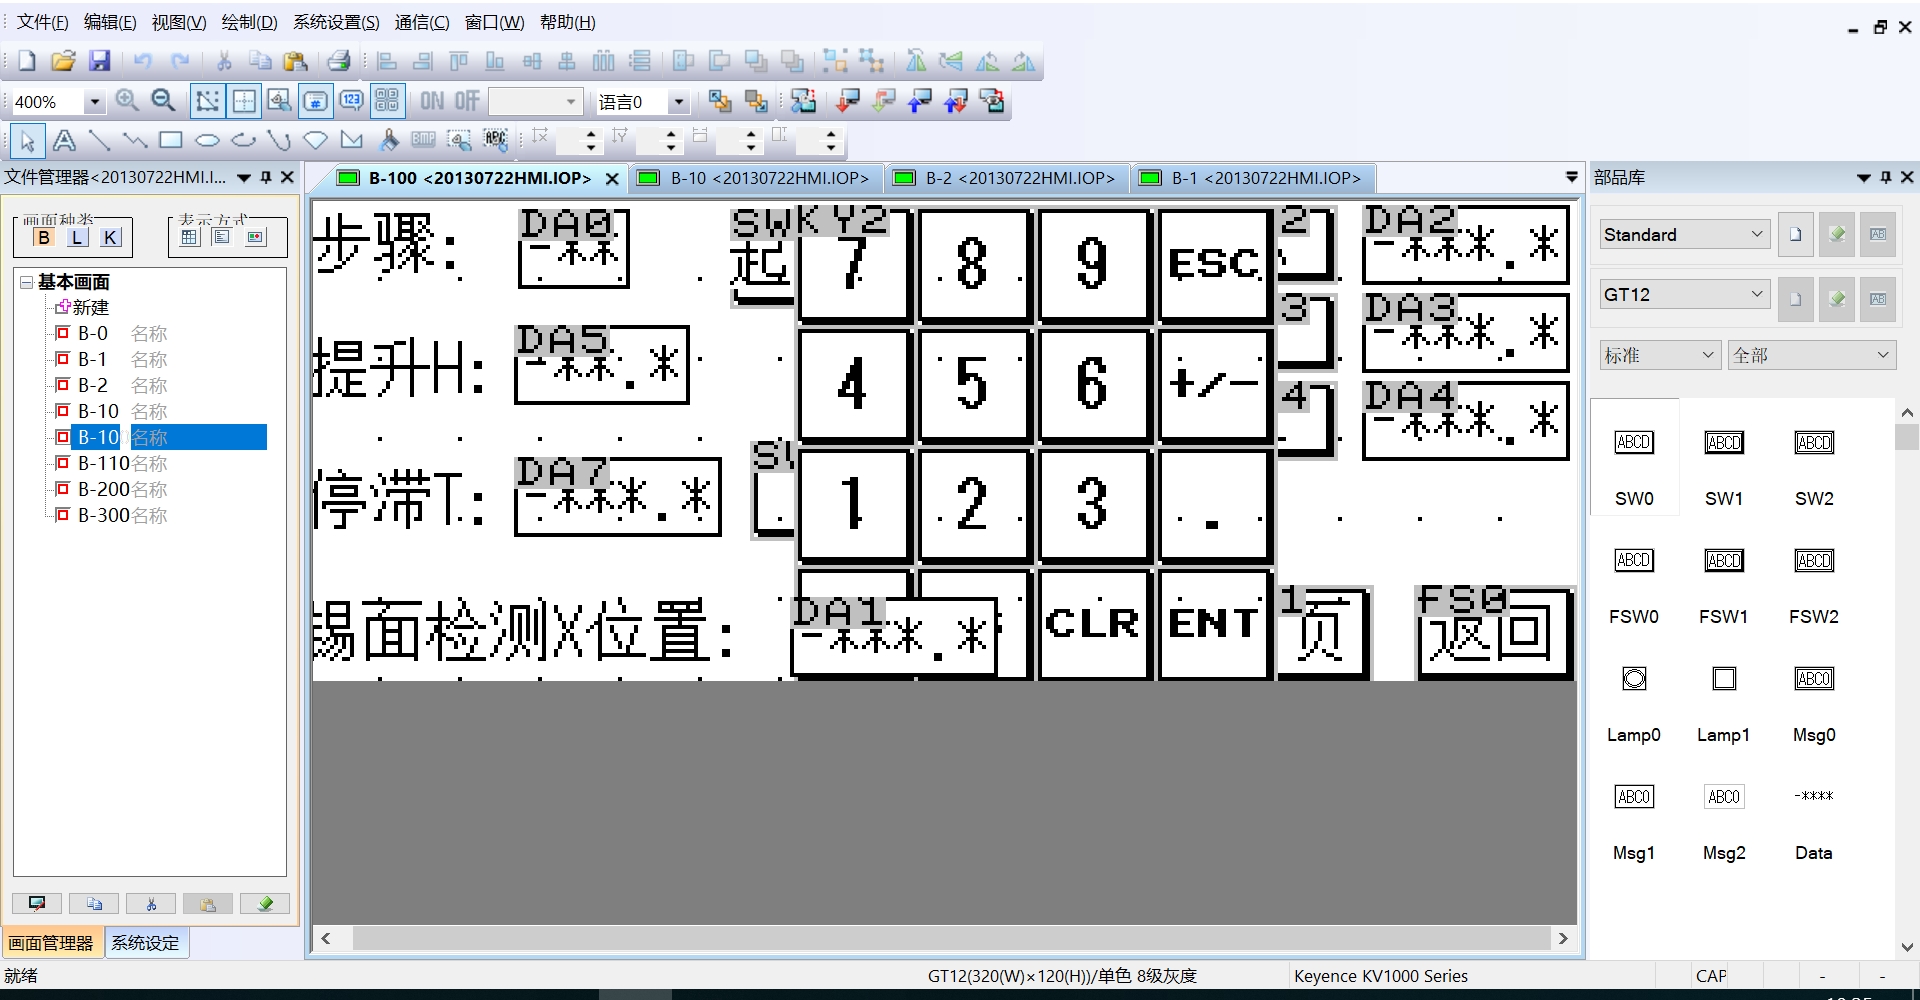The height and width of the screenshot is (1000, 1920).
Task: Click the red down-arrow transfer icon
Action: click(x=848, y=101)
